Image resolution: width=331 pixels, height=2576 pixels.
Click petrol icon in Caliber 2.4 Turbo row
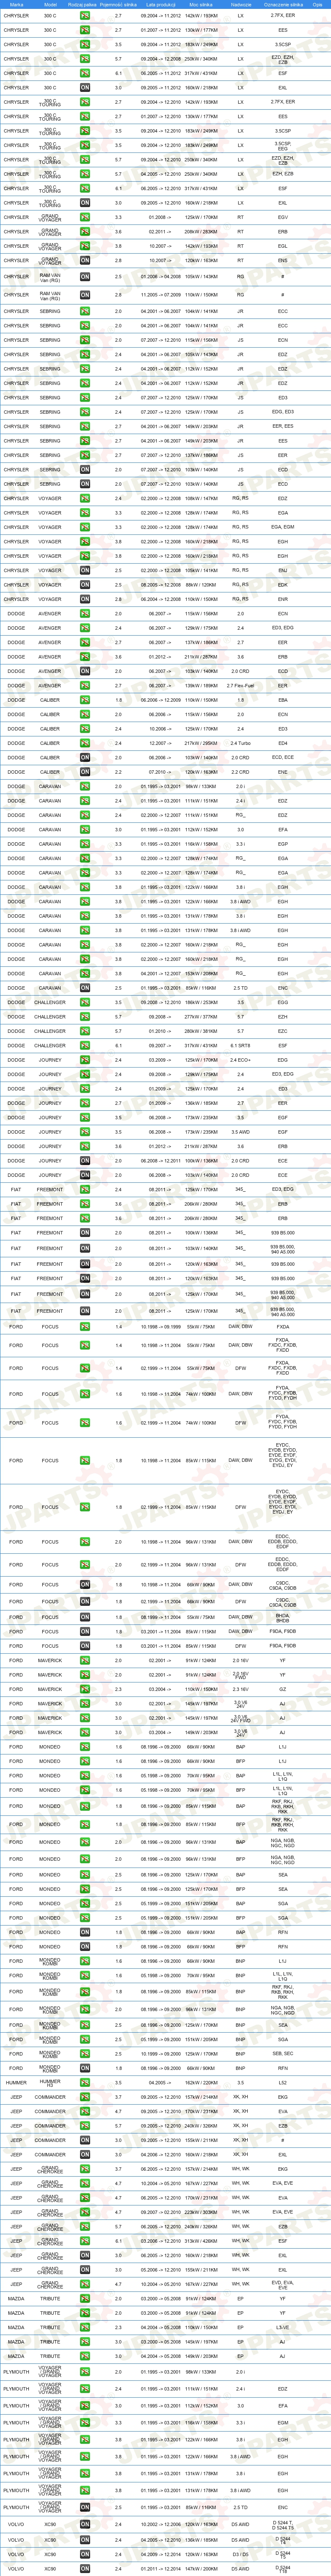[x=85, y=743]
